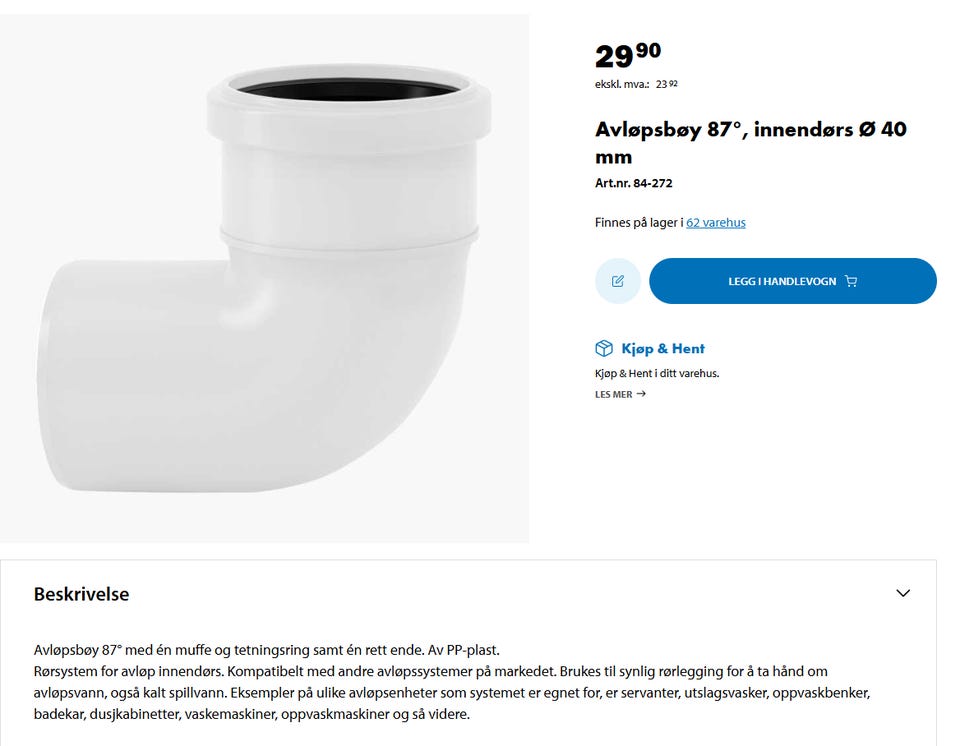960x746 pixels.
Task: Click the Kjøp & Hent box icon
Action: coord(604,348)
